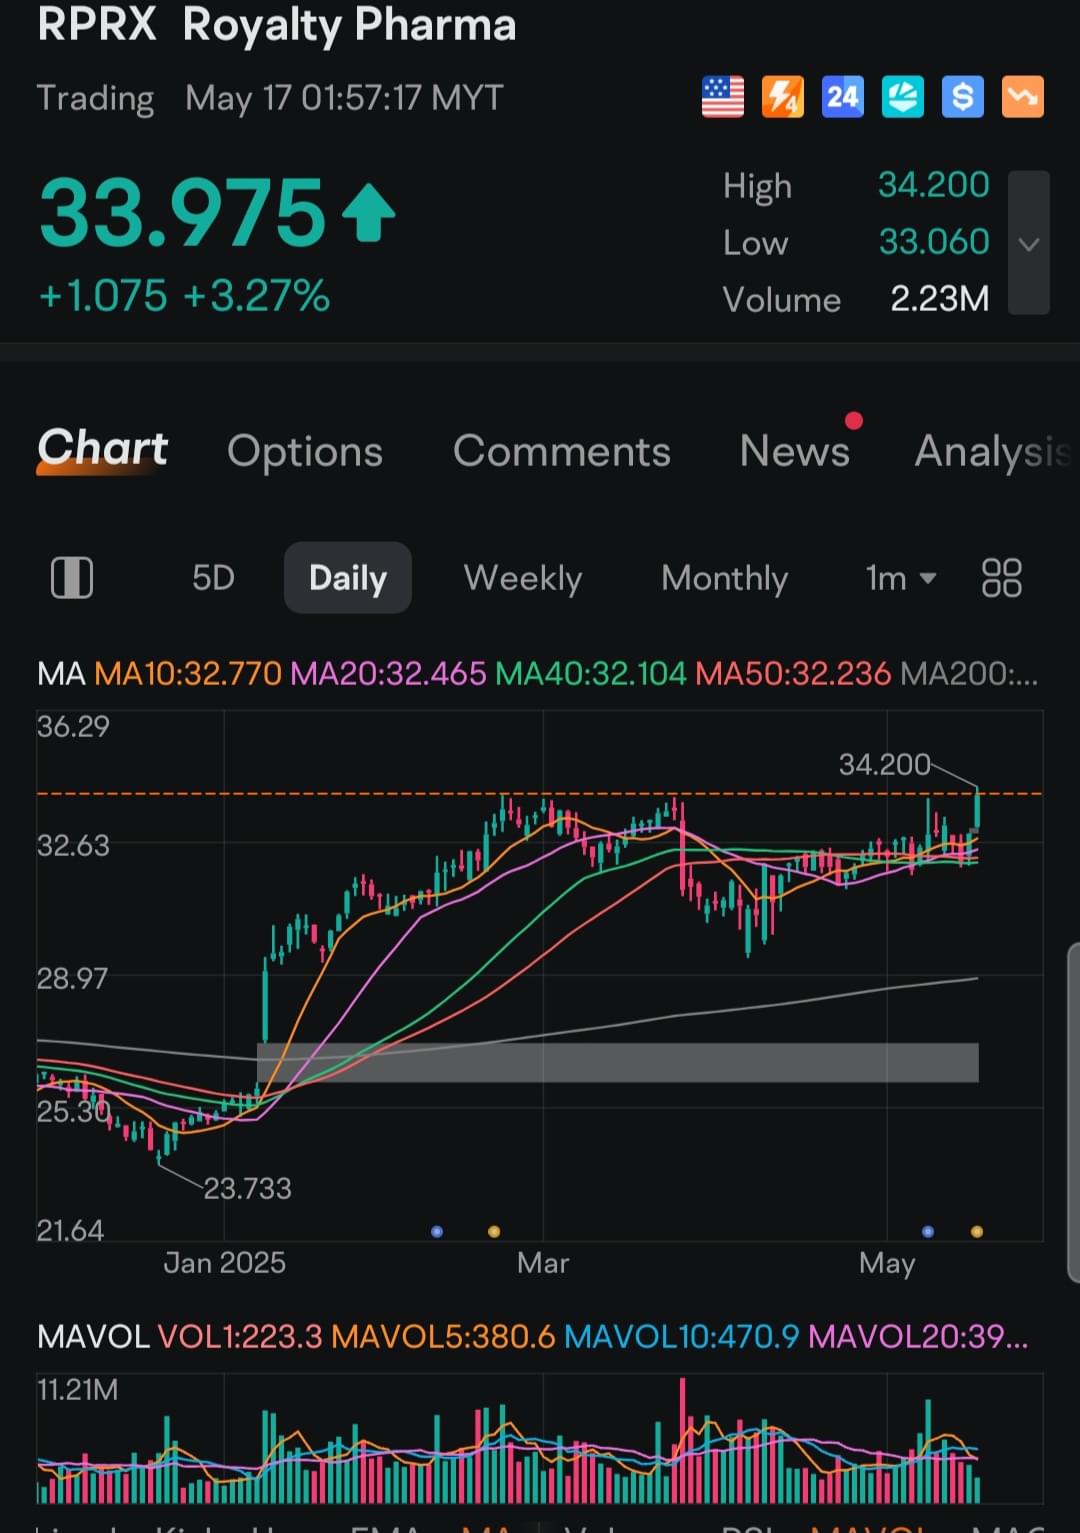Tap the Volume value 2.23M
The height and width of the screenshot is (1533, 1080).
click(x=940, y=299)
